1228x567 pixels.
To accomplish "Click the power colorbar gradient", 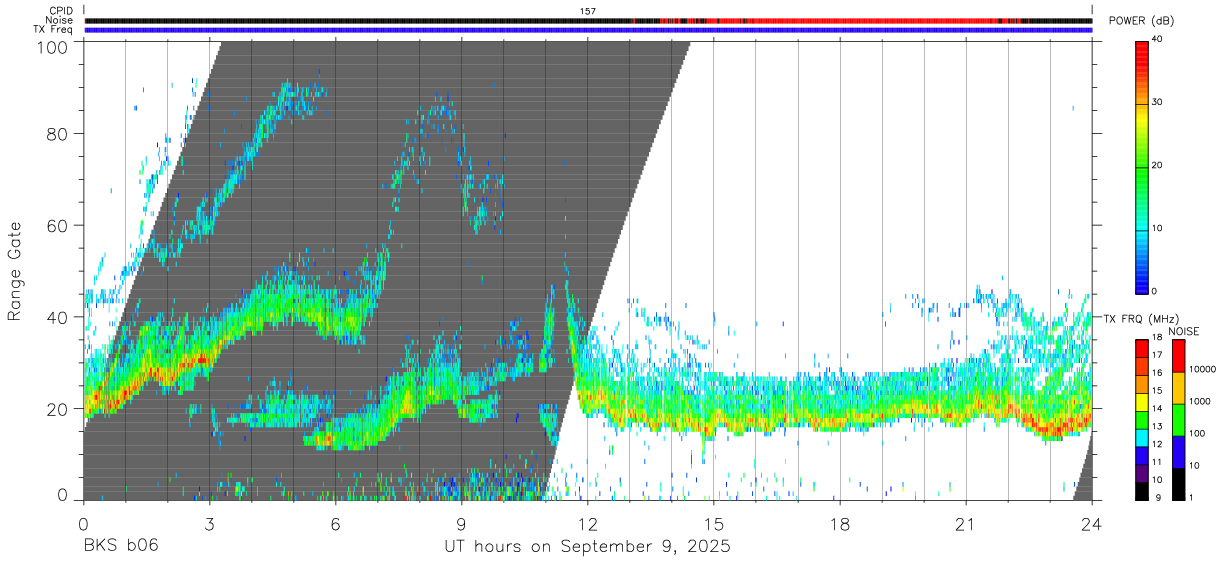I will [1143, 166].
